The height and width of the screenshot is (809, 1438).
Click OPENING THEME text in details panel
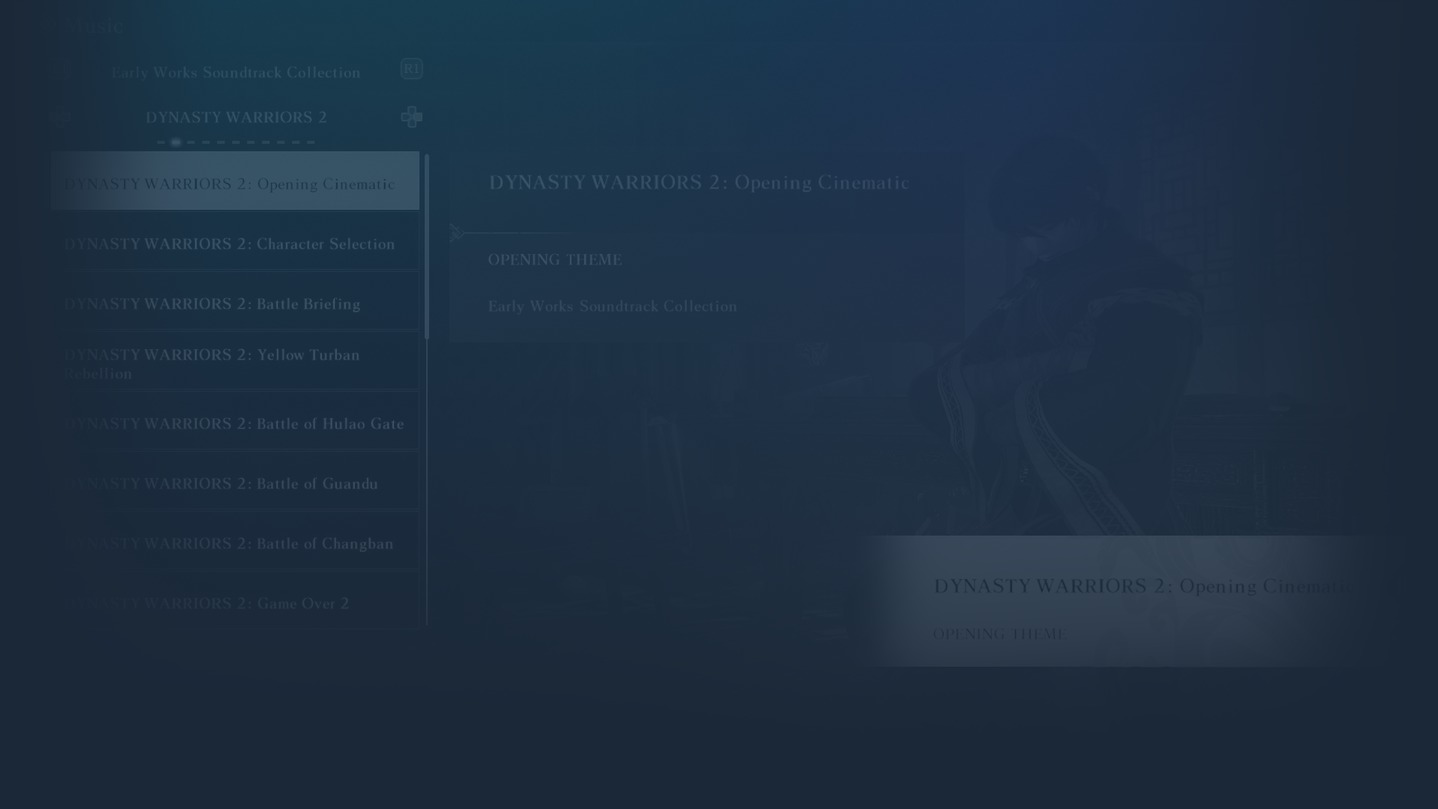pos(555,259)
